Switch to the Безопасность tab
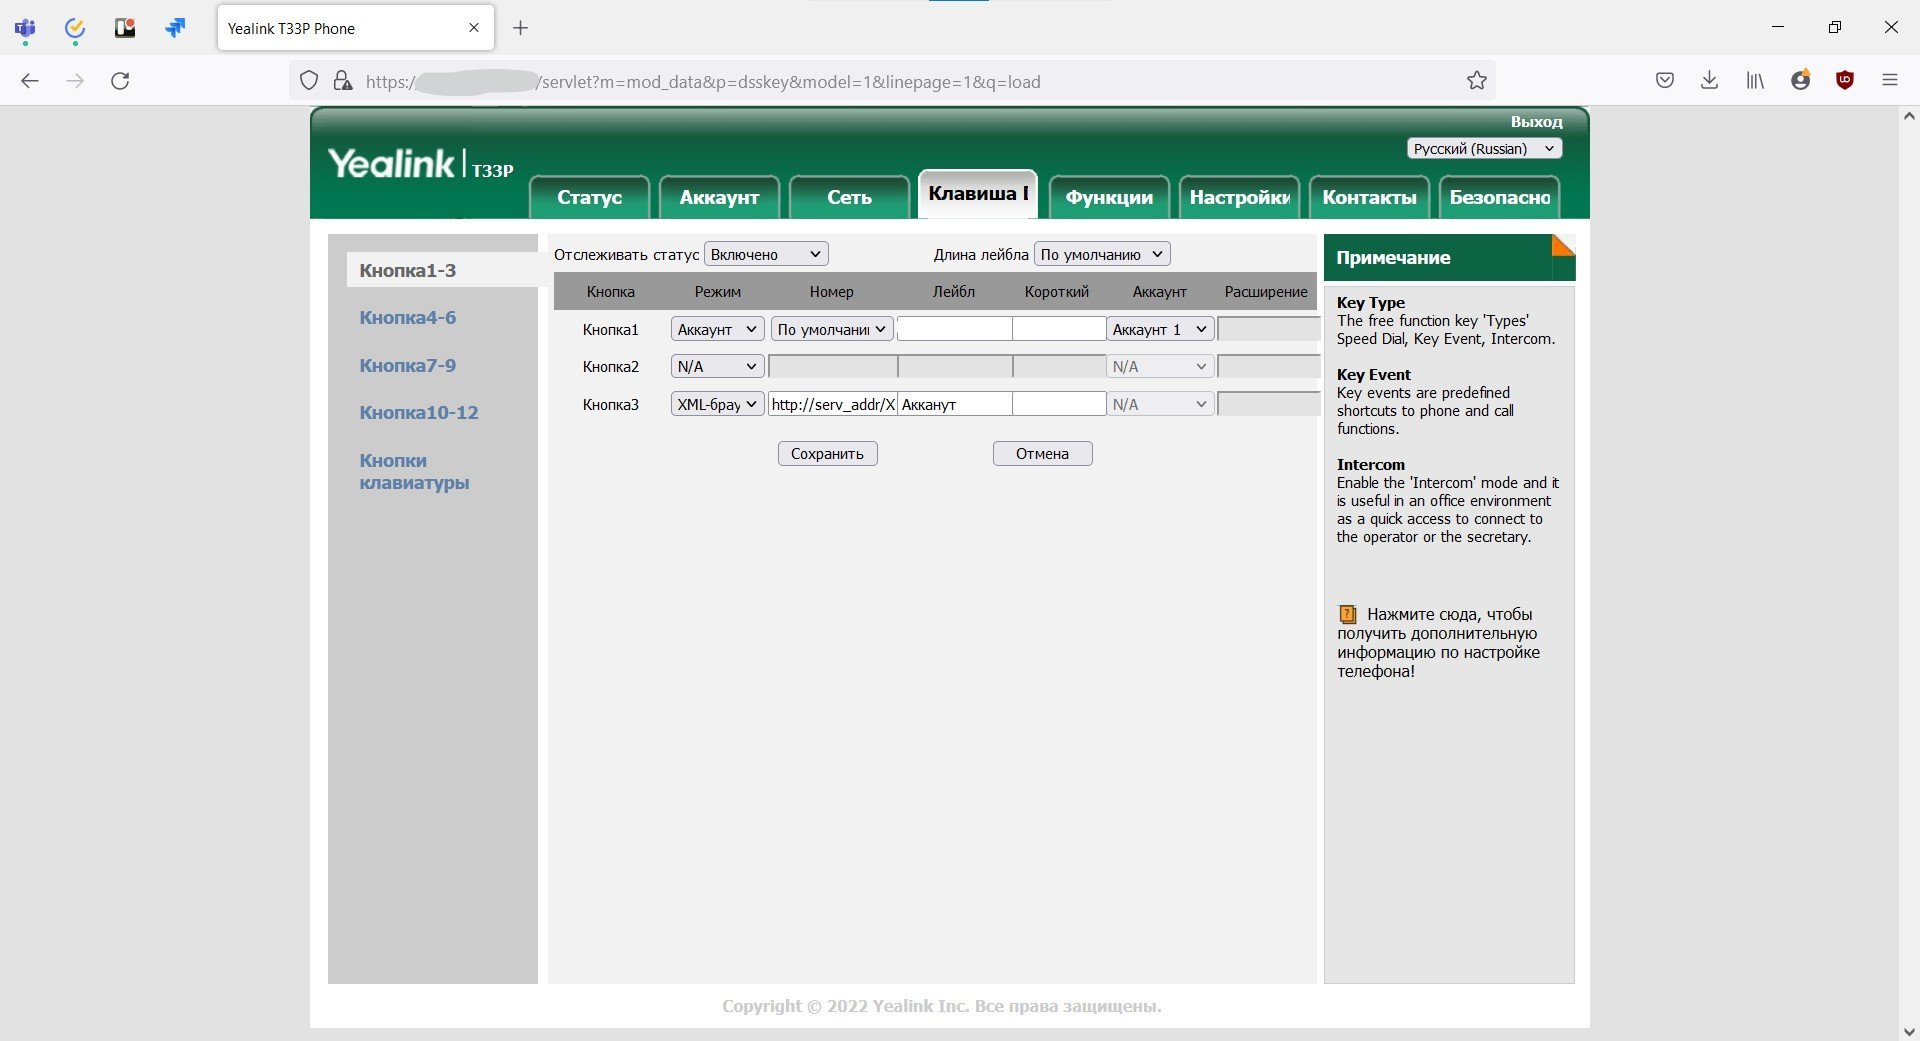Screen dimensions: 1920x1041 click(x=1499, y=197)
